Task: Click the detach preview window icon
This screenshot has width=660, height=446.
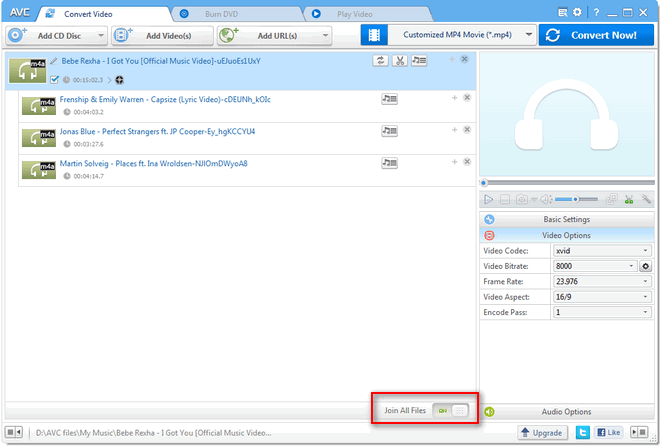Action: click(x=612, y=199)
